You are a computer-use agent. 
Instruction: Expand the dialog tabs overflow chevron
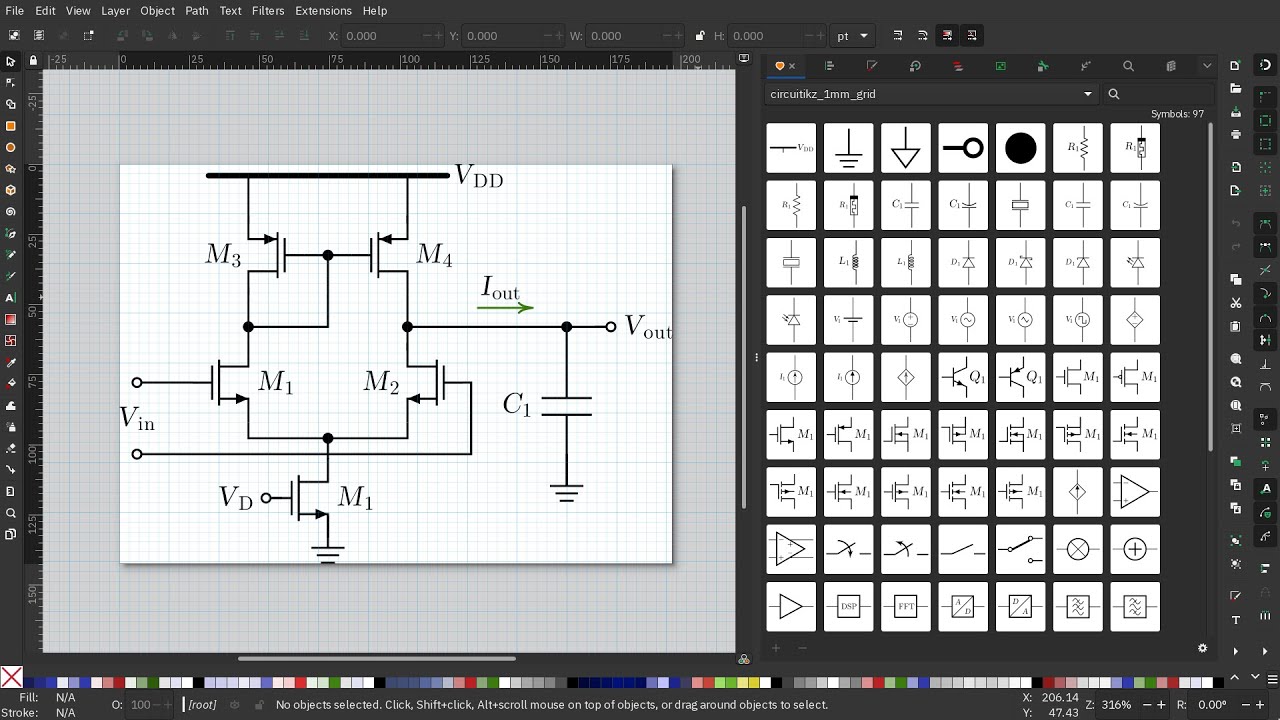pos(1207,66)
